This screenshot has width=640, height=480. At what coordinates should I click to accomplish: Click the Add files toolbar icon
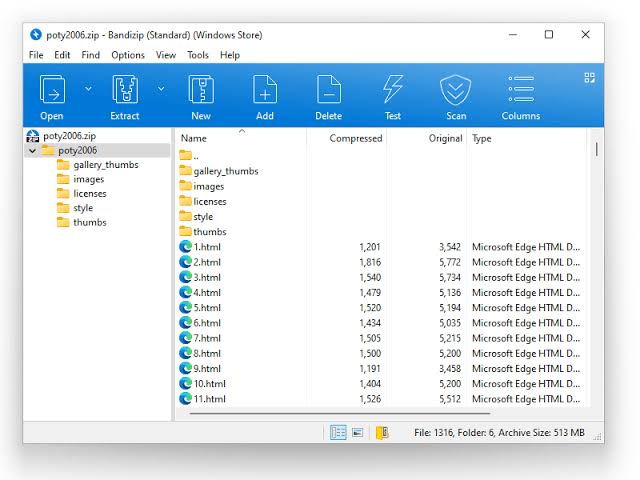pyautogui.click(x=265, y=90)
